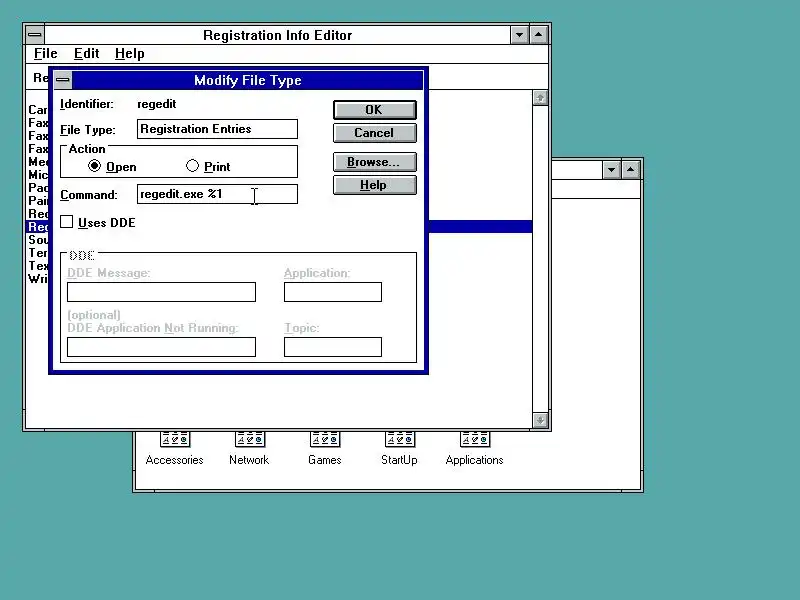Click the list scrollbar up arrow

tap(540, 98)
